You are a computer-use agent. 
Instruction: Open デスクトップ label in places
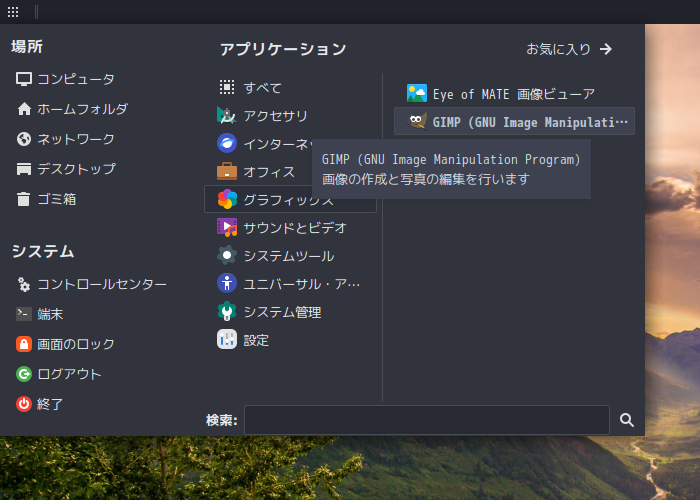[76, 169]
